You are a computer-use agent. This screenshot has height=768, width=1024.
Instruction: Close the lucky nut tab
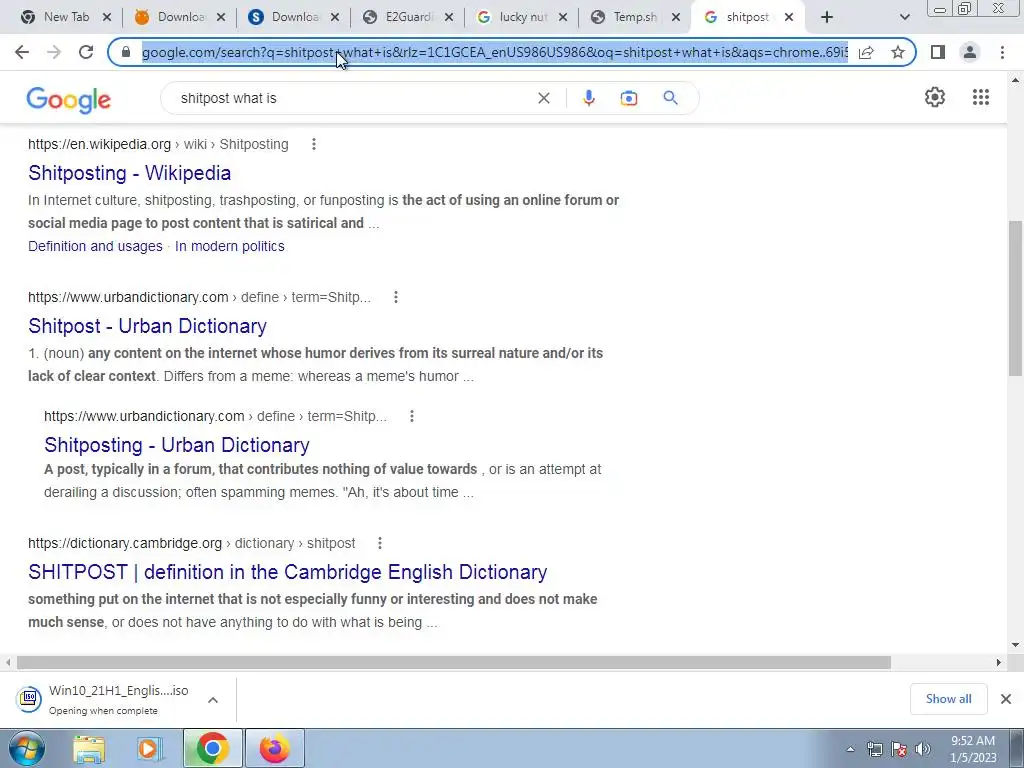pos(562,18)
